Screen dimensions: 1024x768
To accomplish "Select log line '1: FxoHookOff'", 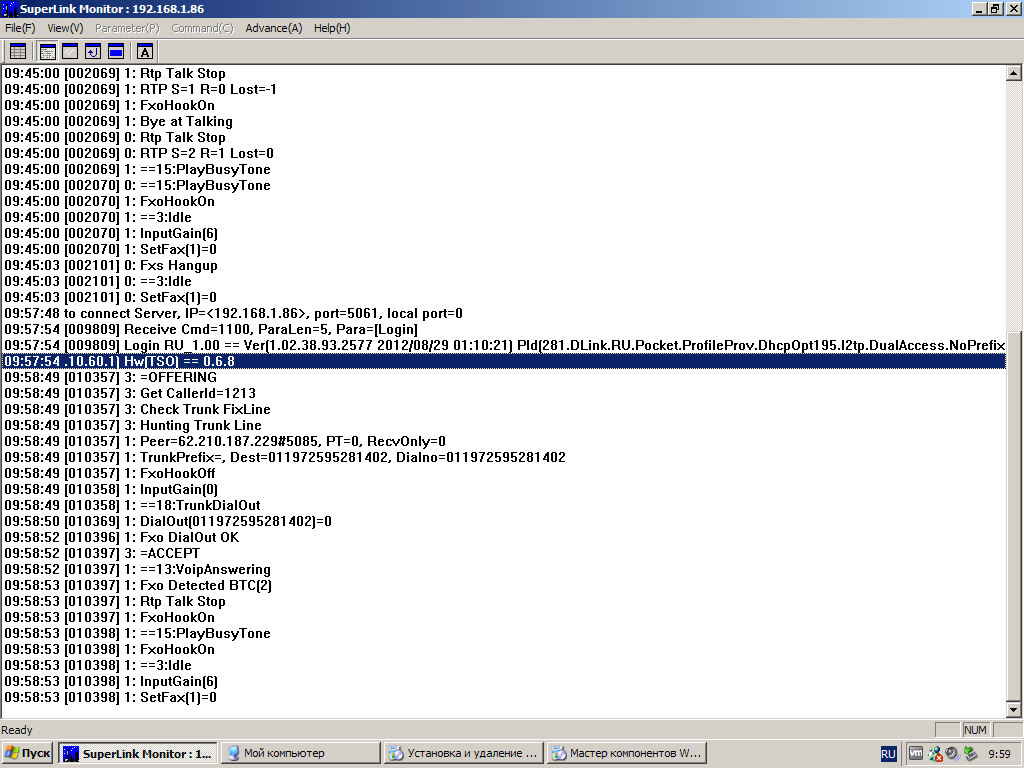I will click(x=504, y=473).
